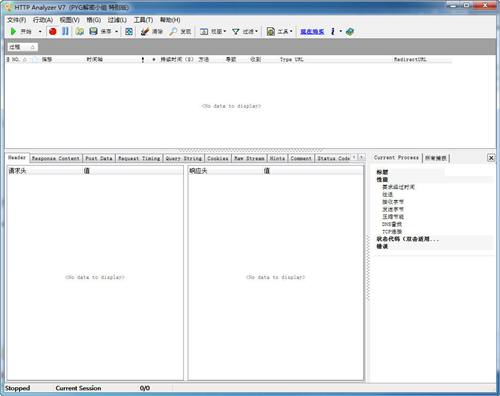This screenshot has width=500, height=396.
Task: Open the dropdown arrow next to Save button
Action: [x=116, y=32]
